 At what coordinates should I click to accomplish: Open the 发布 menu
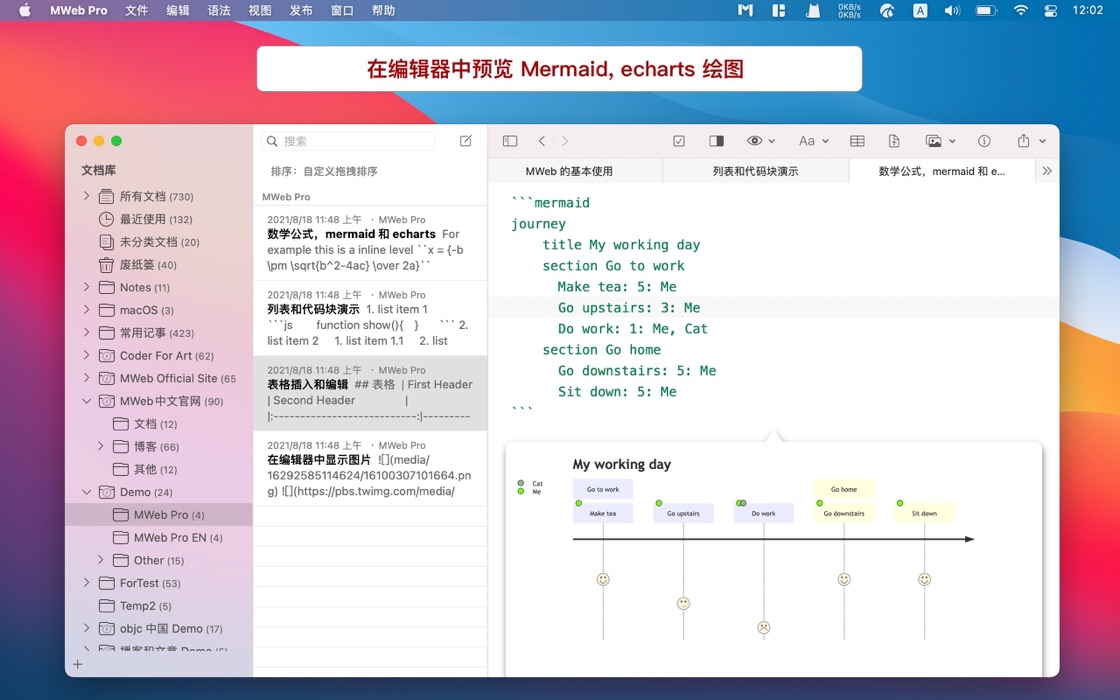(301, 10)
